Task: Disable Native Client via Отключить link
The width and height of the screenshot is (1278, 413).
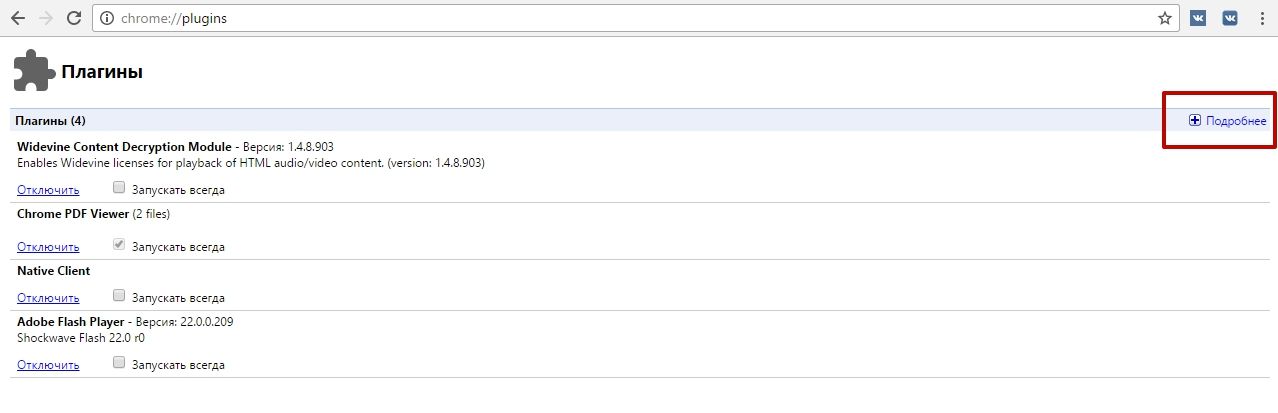Action: point(48,297)
